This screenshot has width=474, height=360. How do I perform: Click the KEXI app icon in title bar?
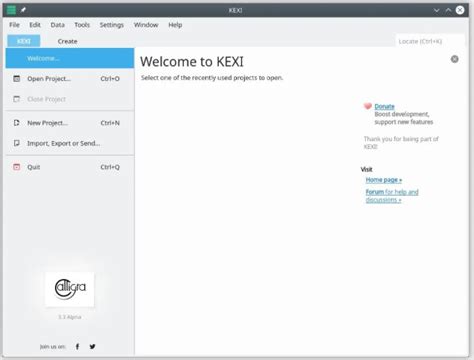point(11,10)
